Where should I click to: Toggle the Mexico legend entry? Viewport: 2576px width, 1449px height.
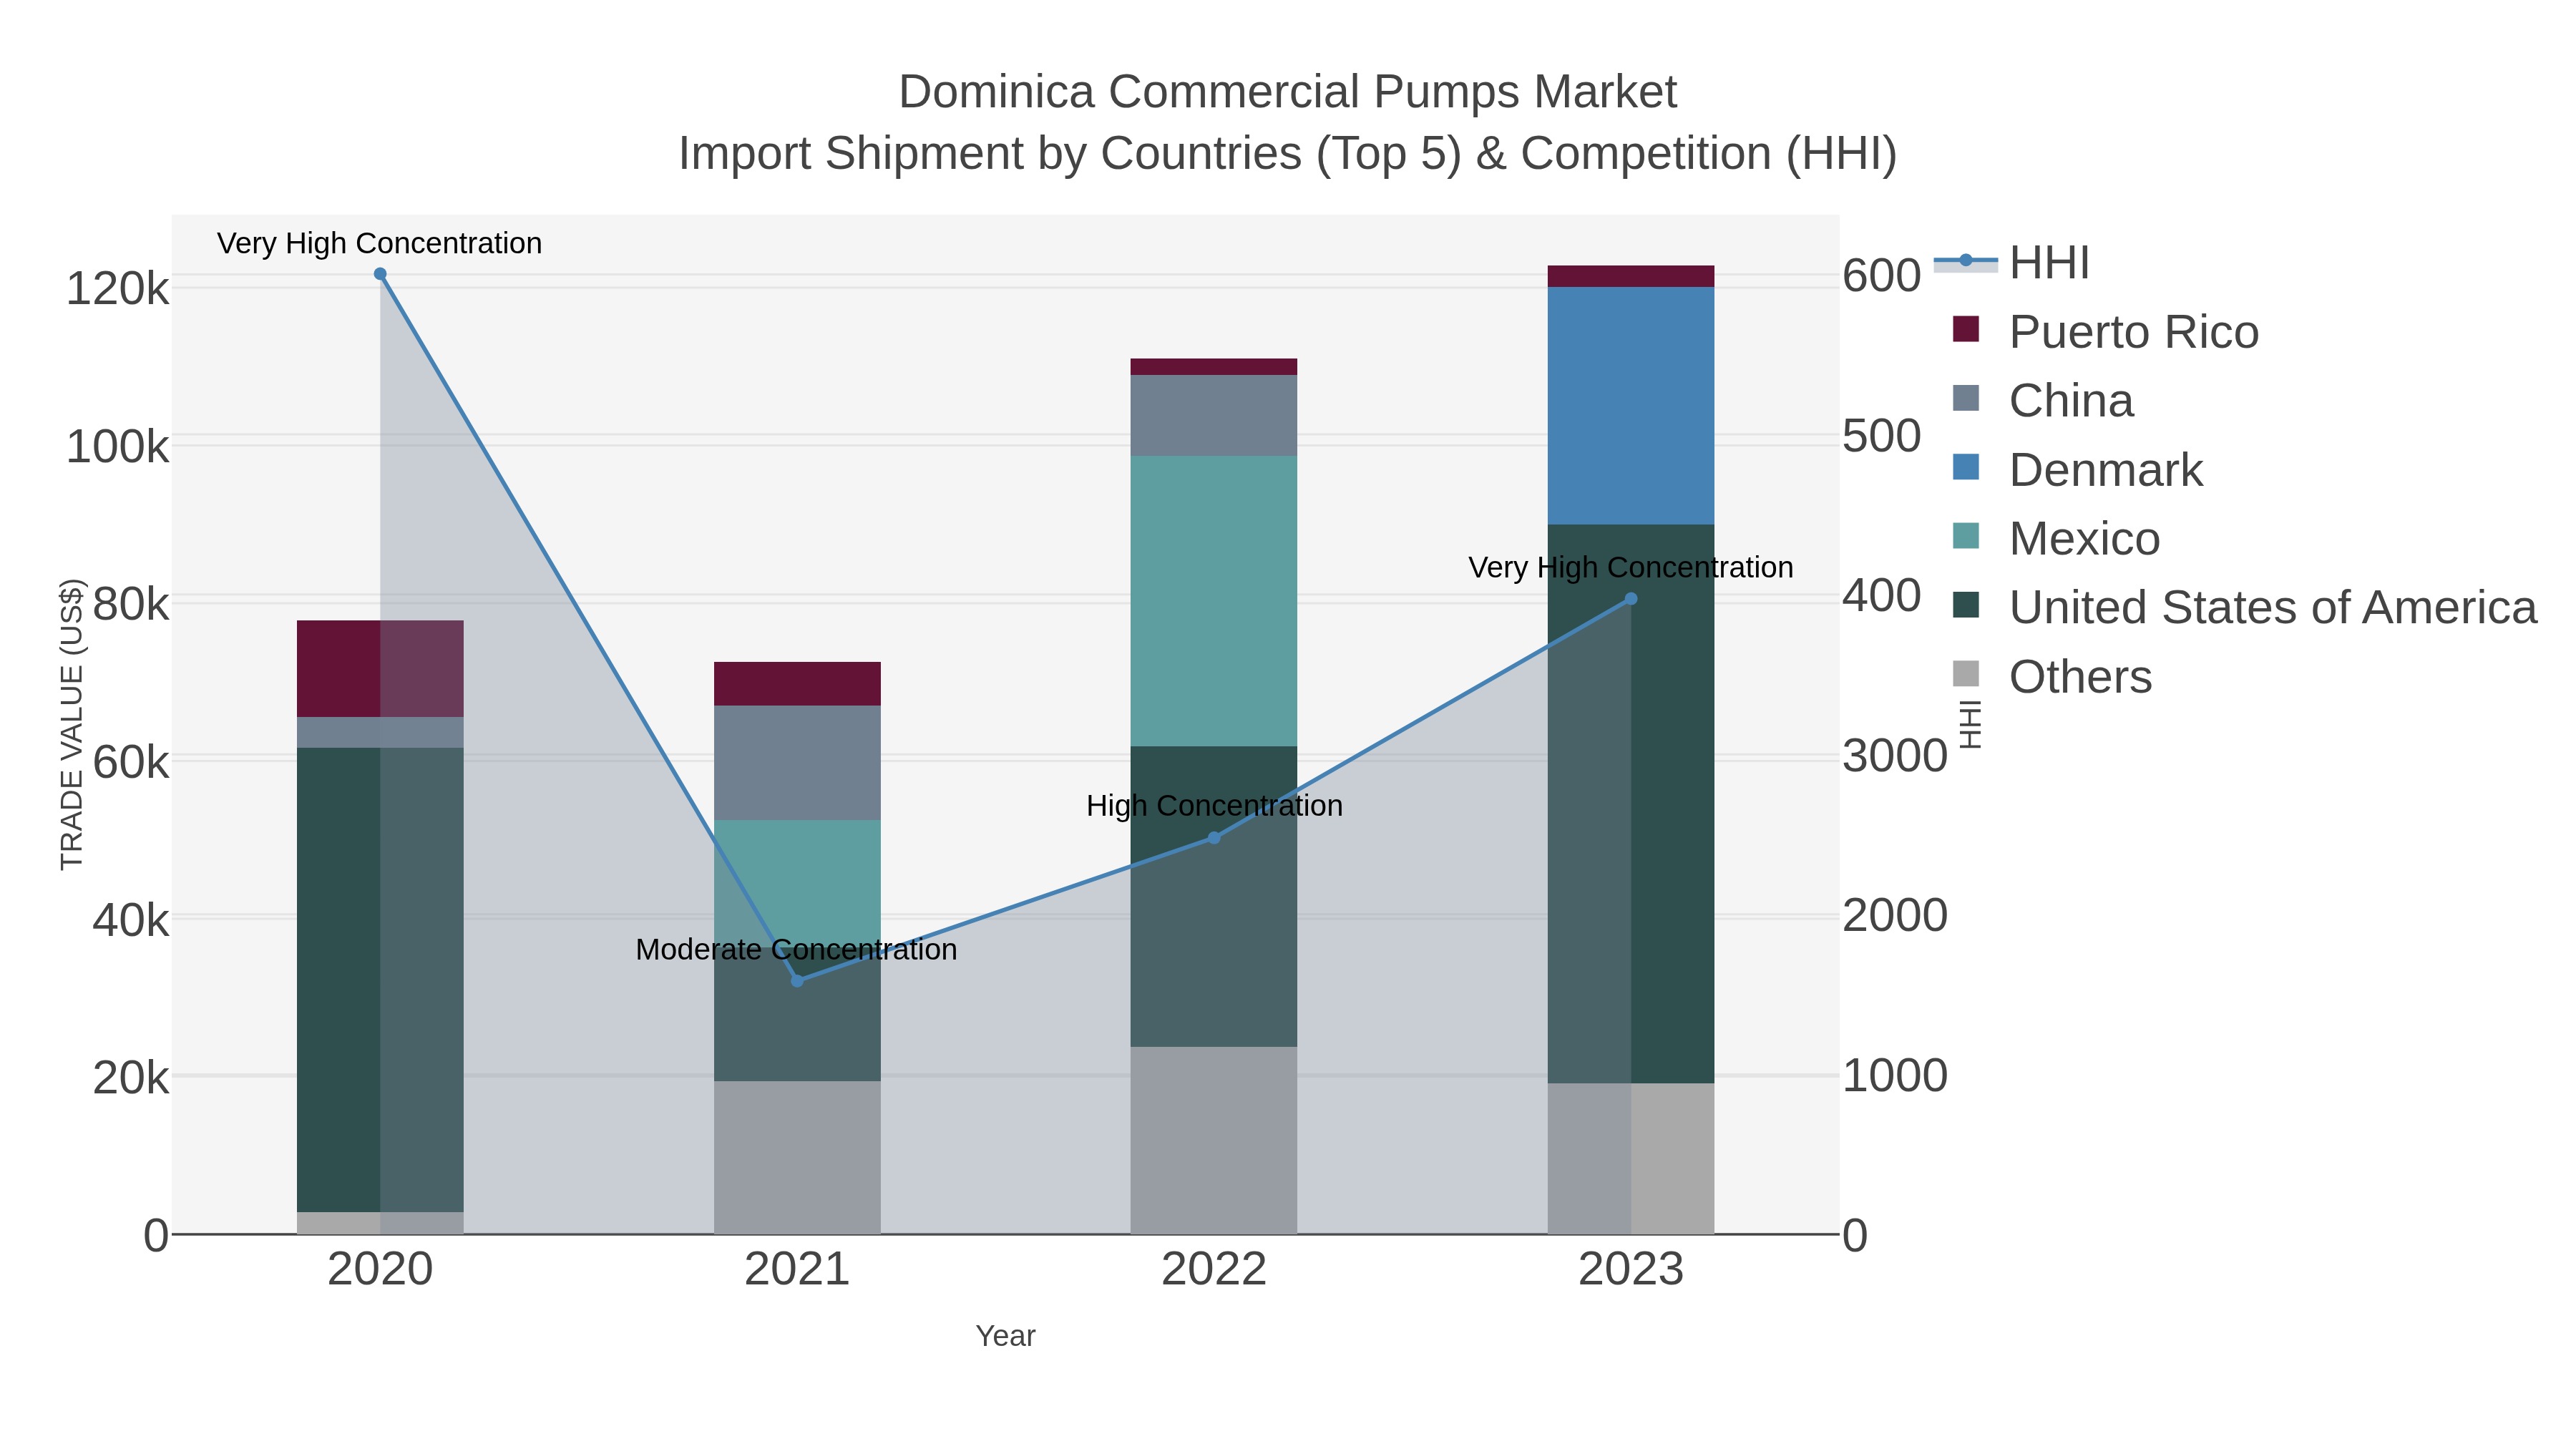pyautogui.click(x=2056, y=539)
